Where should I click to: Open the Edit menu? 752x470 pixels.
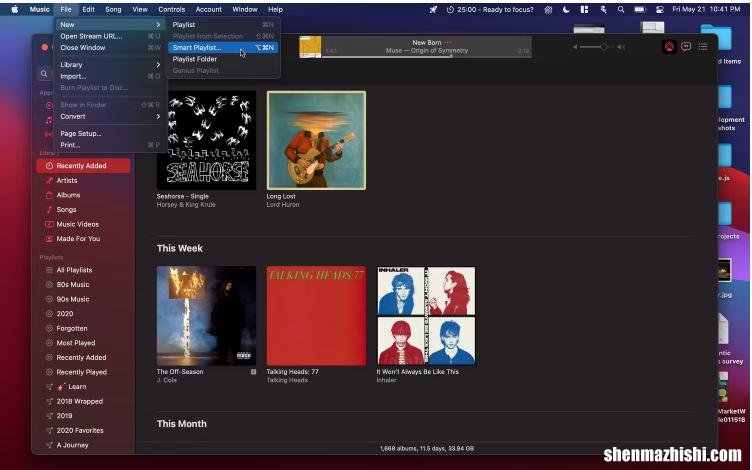pyautogui.click(x=88, y=9)
